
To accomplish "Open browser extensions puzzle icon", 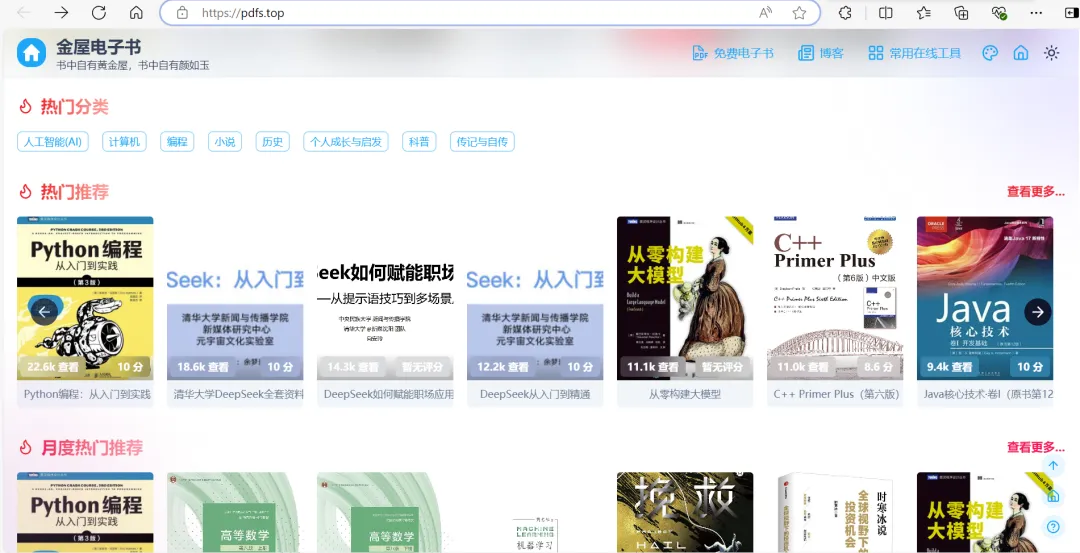I will [x=845, y=12].
